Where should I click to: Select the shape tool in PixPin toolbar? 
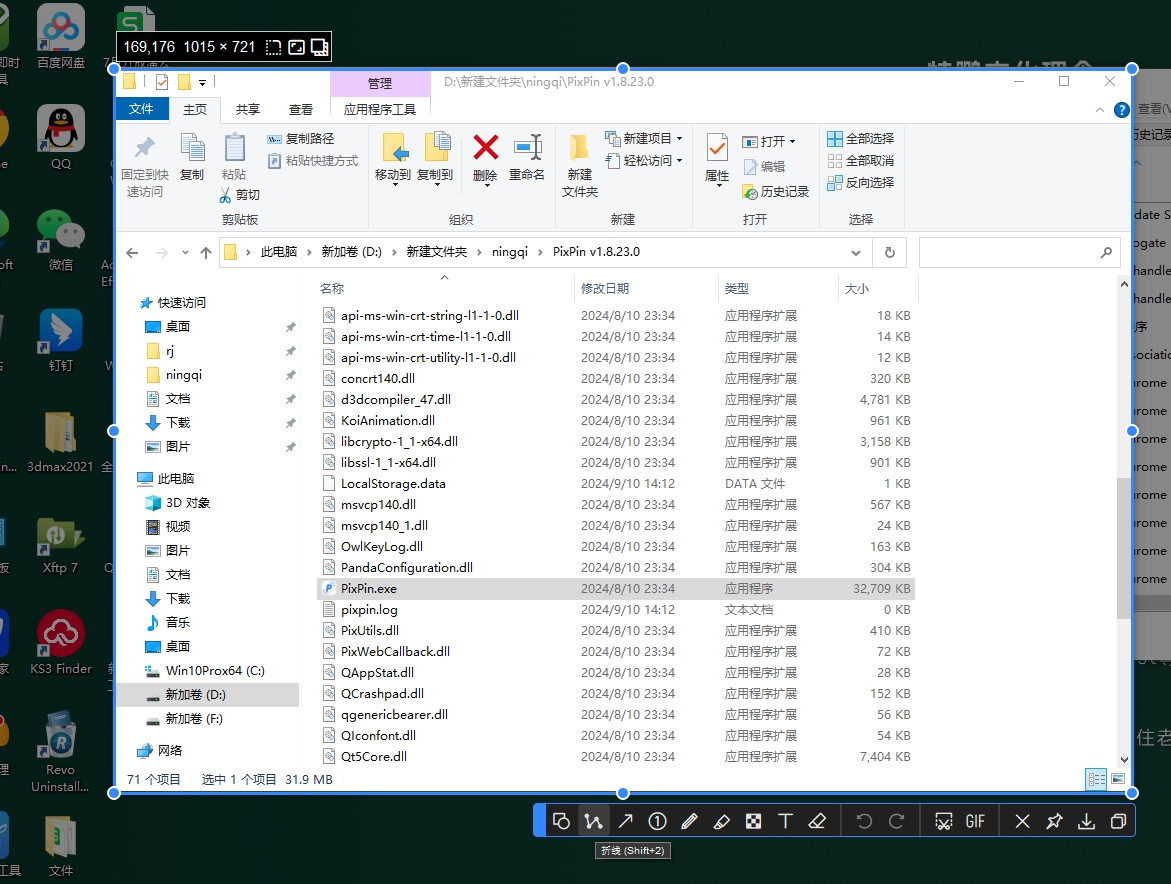(x=561, y=821)
